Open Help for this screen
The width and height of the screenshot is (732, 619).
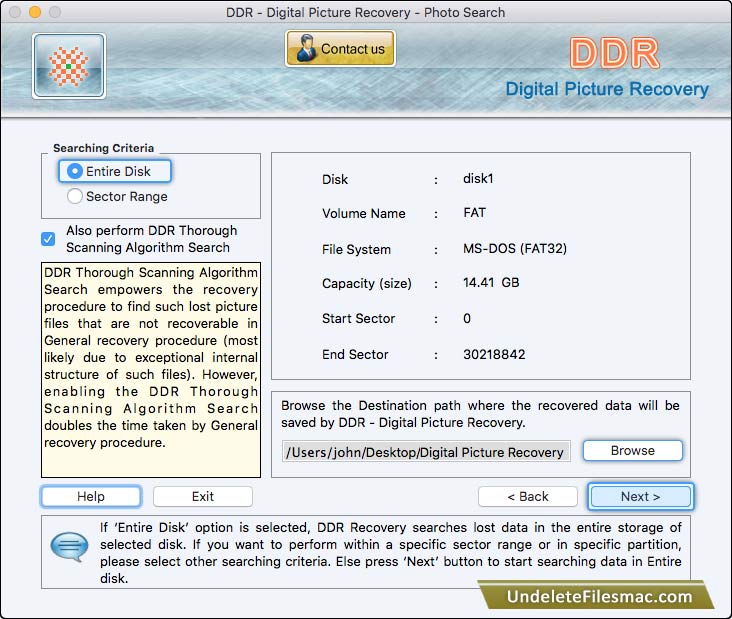[91, 496]
